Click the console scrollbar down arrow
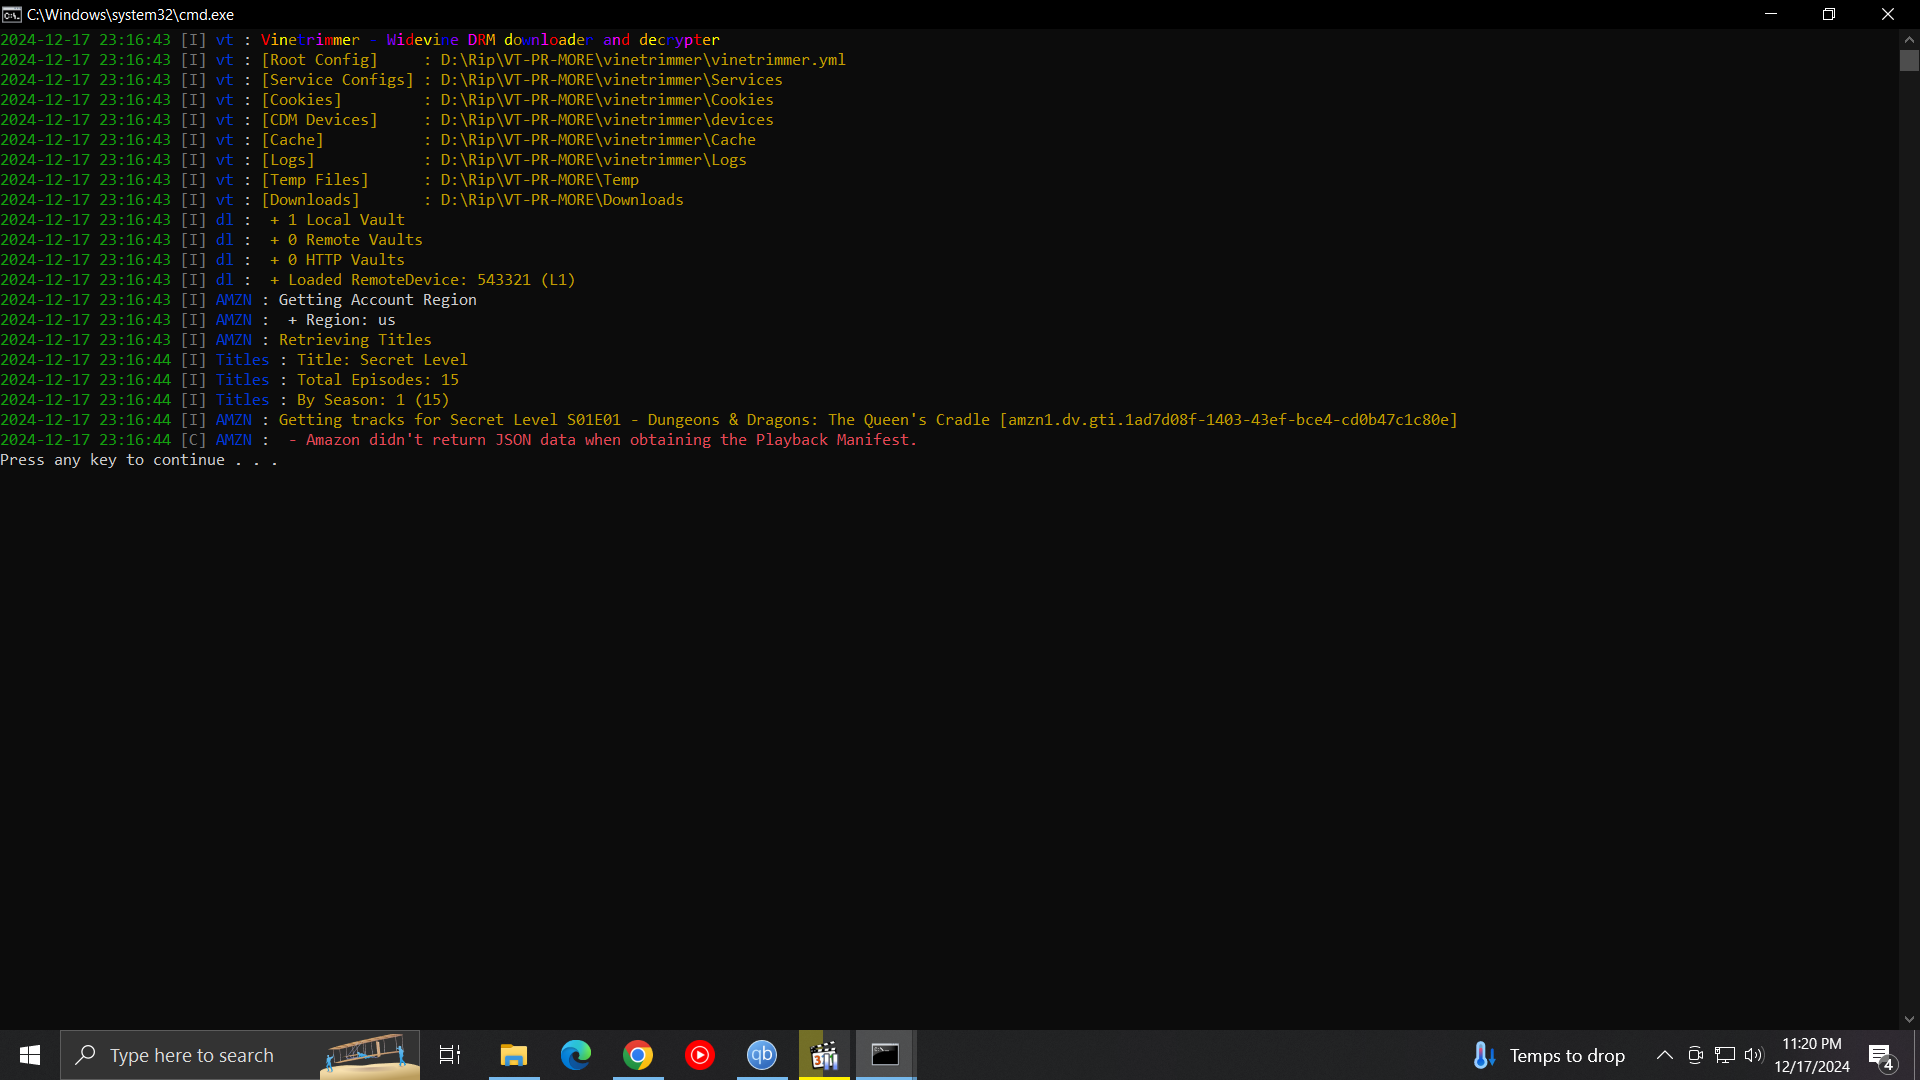 [1909, 1020]
